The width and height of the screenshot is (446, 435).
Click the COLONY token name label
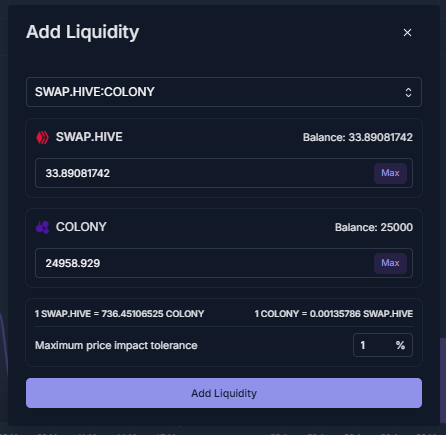[x=81, y=227]
